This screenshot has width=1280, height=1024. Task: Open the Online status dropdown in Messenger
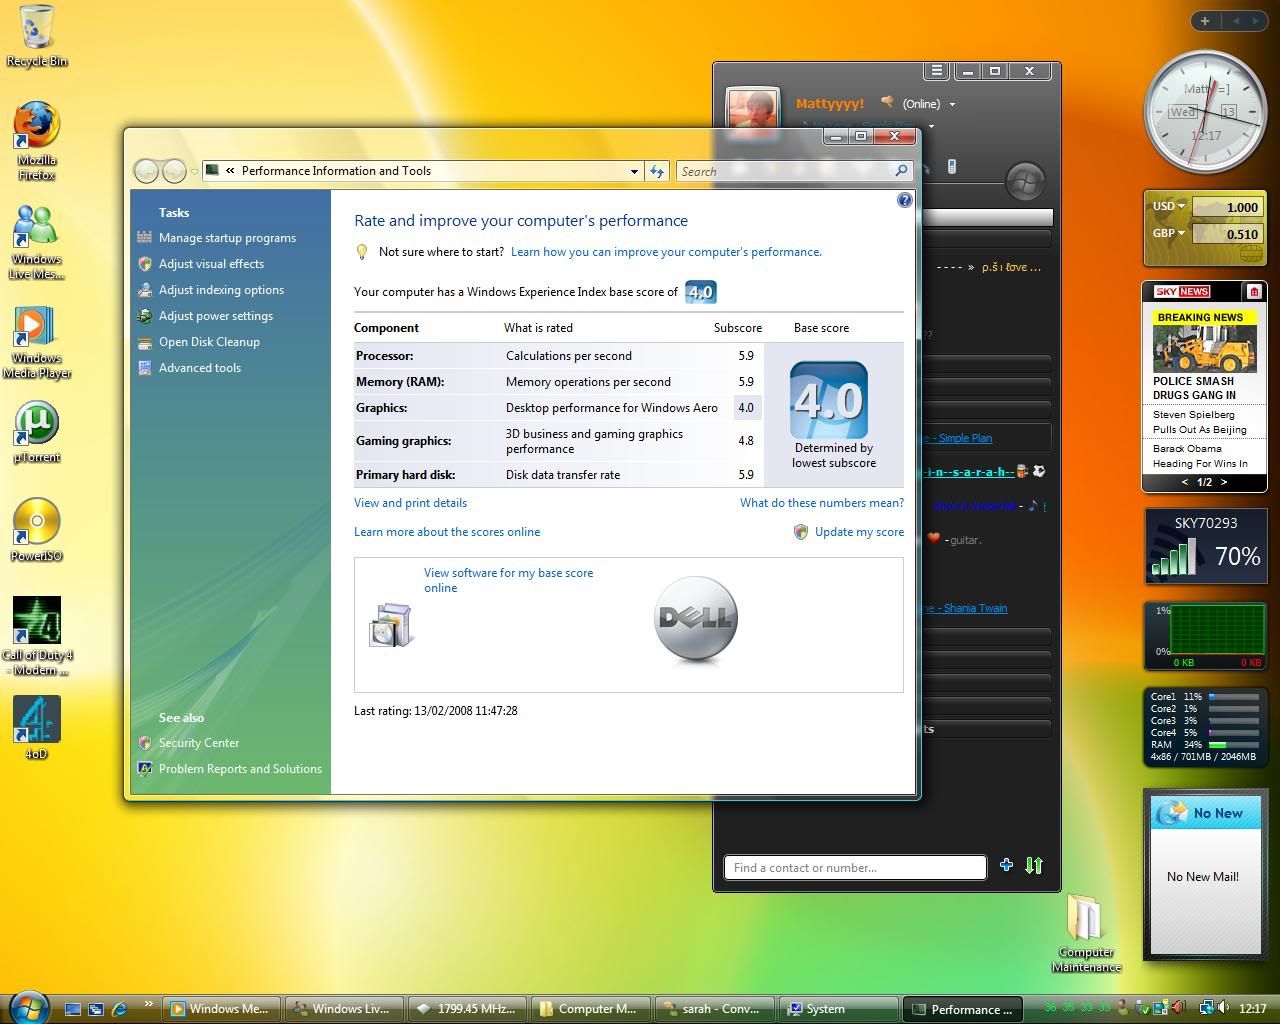tap(929, 104)
